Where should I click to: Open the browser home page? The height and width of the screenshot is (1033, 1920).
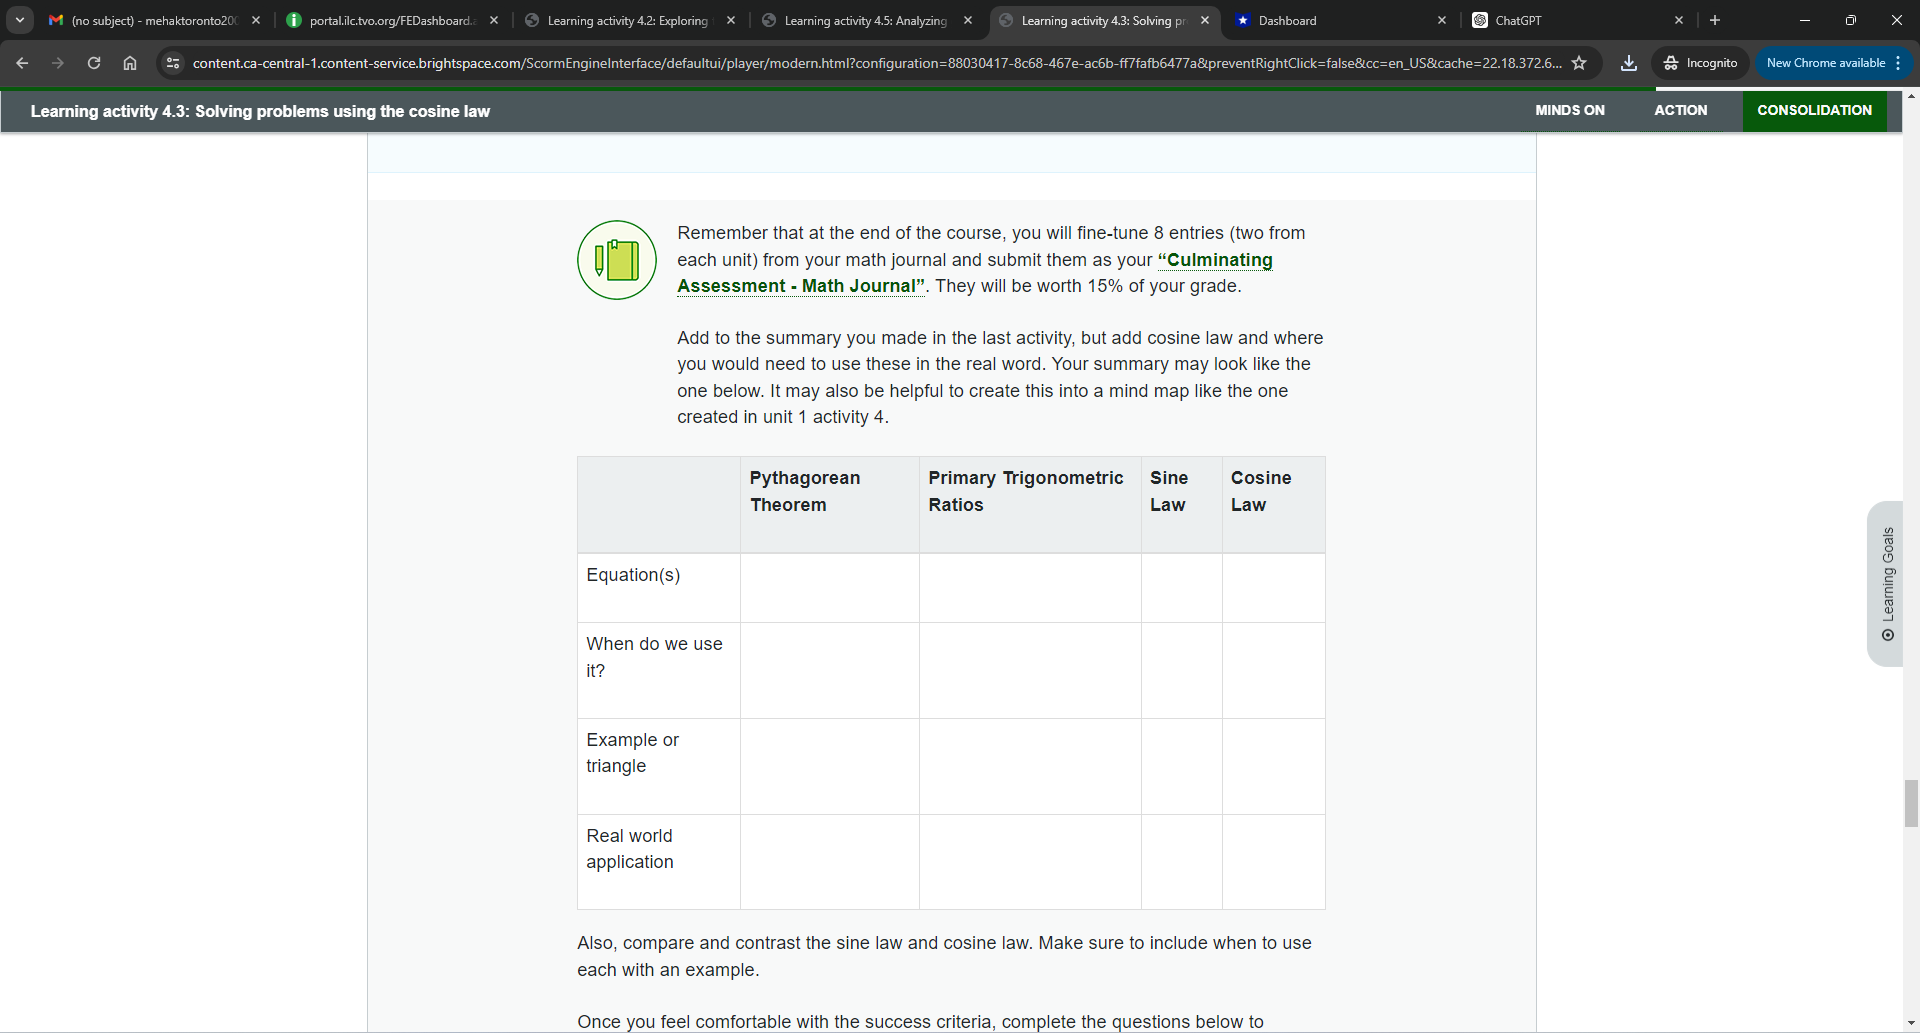pos(130,63)
